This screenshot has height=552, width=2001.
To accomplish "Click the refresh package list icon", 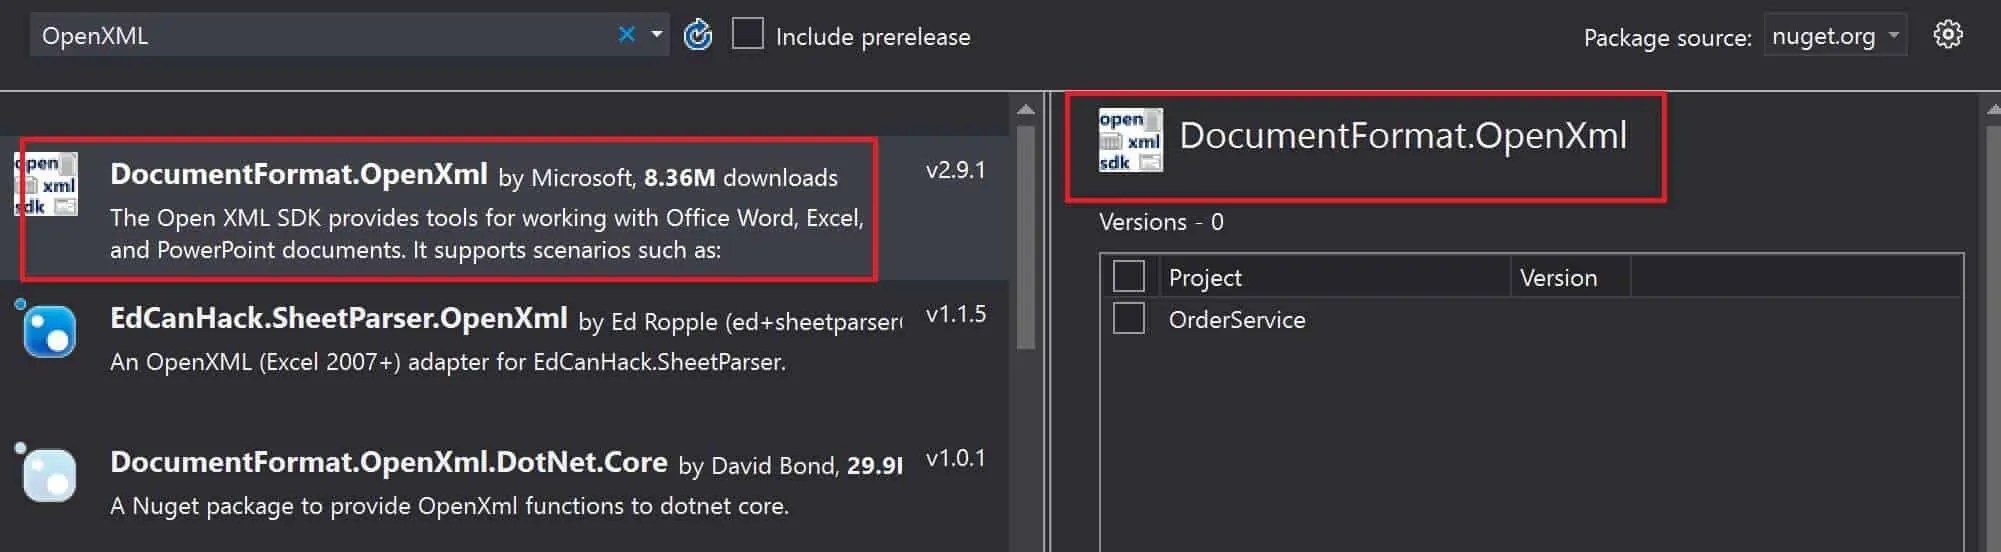I will 697,36.
